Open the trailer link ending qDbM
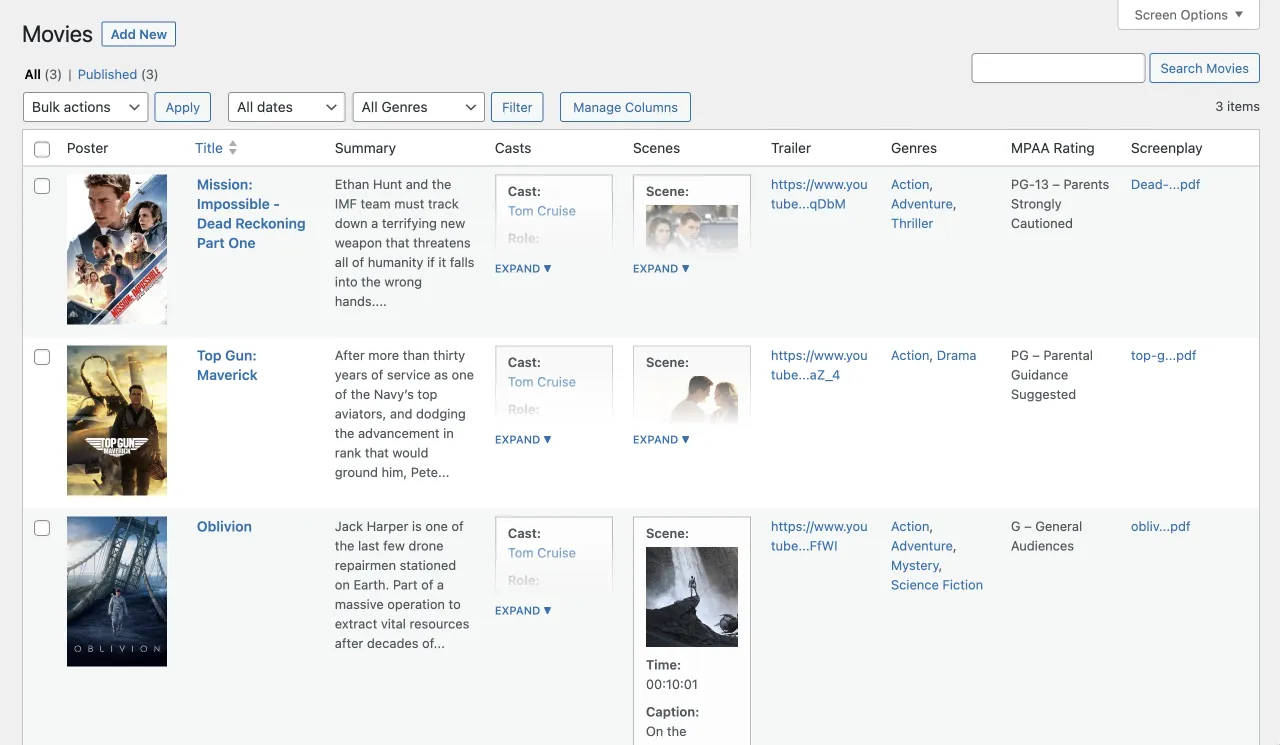The height and width of the screenshot is (745, 1280). coord(819,194)
